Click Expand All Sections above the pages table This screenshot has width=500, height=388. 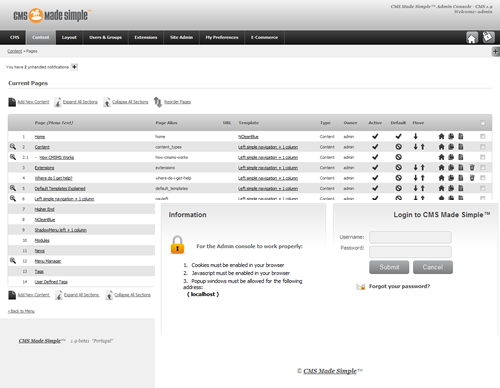point(80,102)
